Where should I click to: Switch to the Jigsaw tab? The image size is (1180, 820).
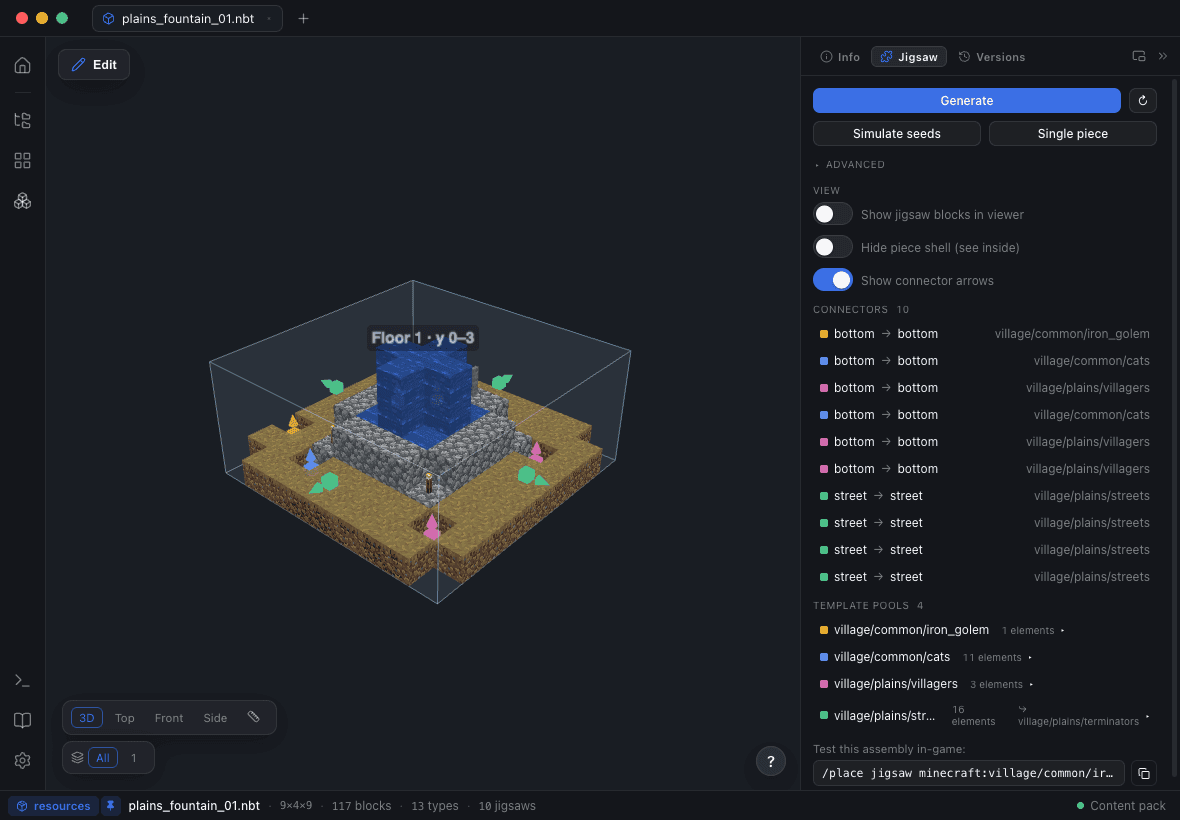[x=908, y=56]
